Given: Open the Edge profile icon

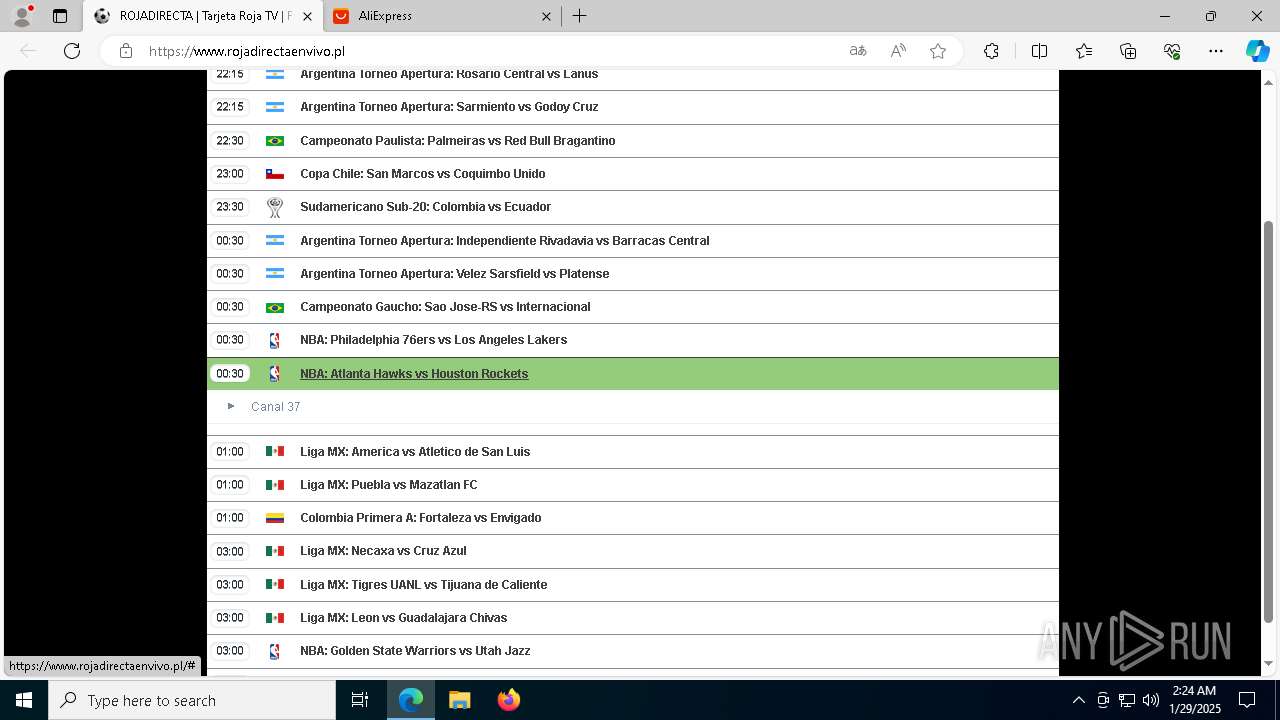Looking at the screenshot, I should (x=22, y=16).
